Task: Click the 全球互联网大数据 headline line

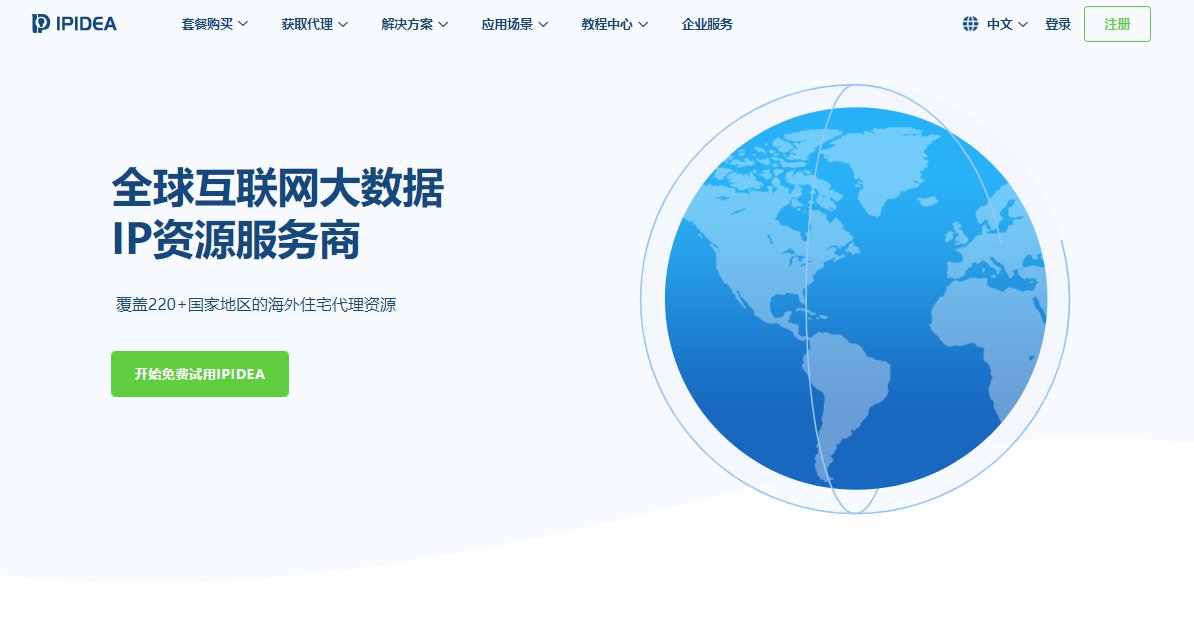Action: click(278, 188)
